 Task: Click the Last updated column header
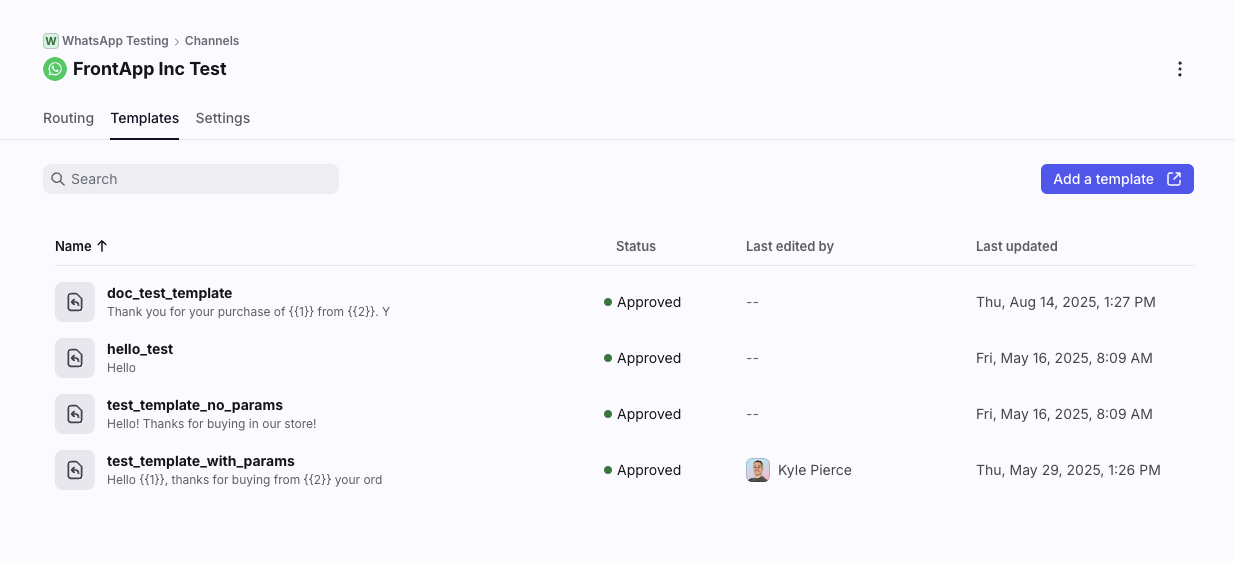[x=1016, y=246]
